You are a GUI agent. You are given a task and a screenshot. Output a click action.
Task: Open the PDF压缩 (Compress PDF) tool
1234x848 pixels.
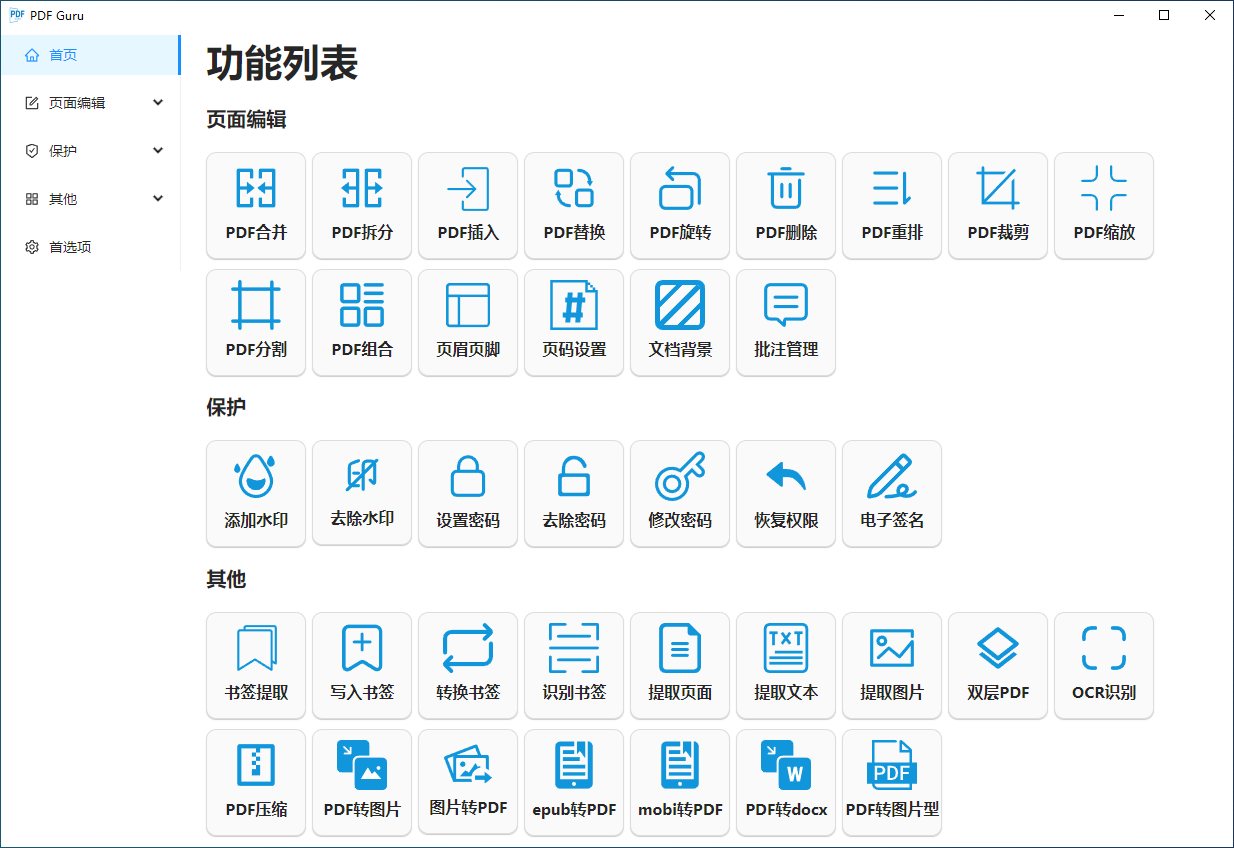click(x=255, y=782)
